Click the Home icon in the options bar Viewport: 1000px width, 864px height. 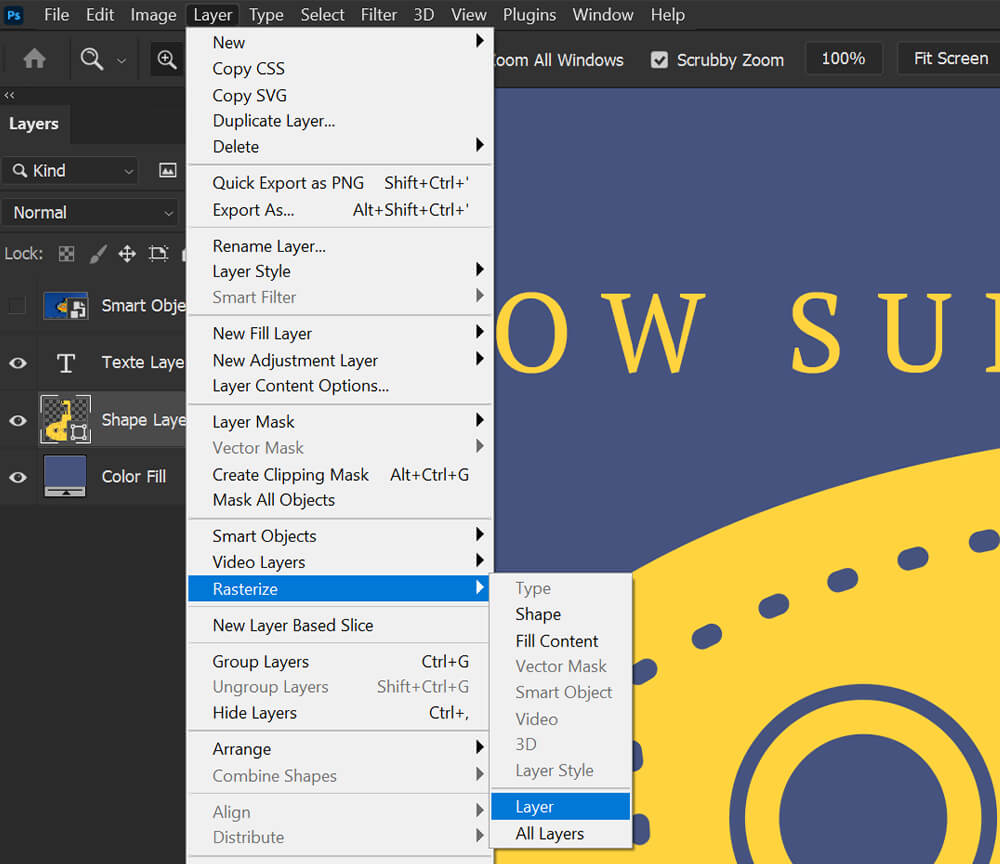pos(34,59)
